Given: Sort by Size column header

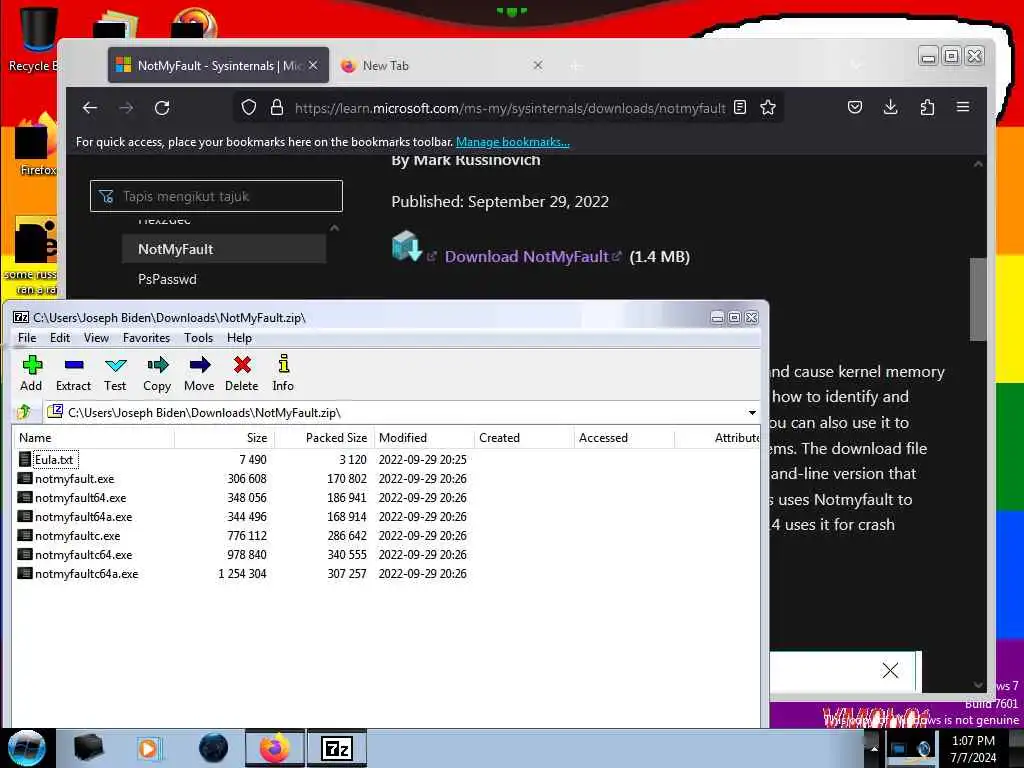Looking at the screenshot, I should (x=224, y=438).
